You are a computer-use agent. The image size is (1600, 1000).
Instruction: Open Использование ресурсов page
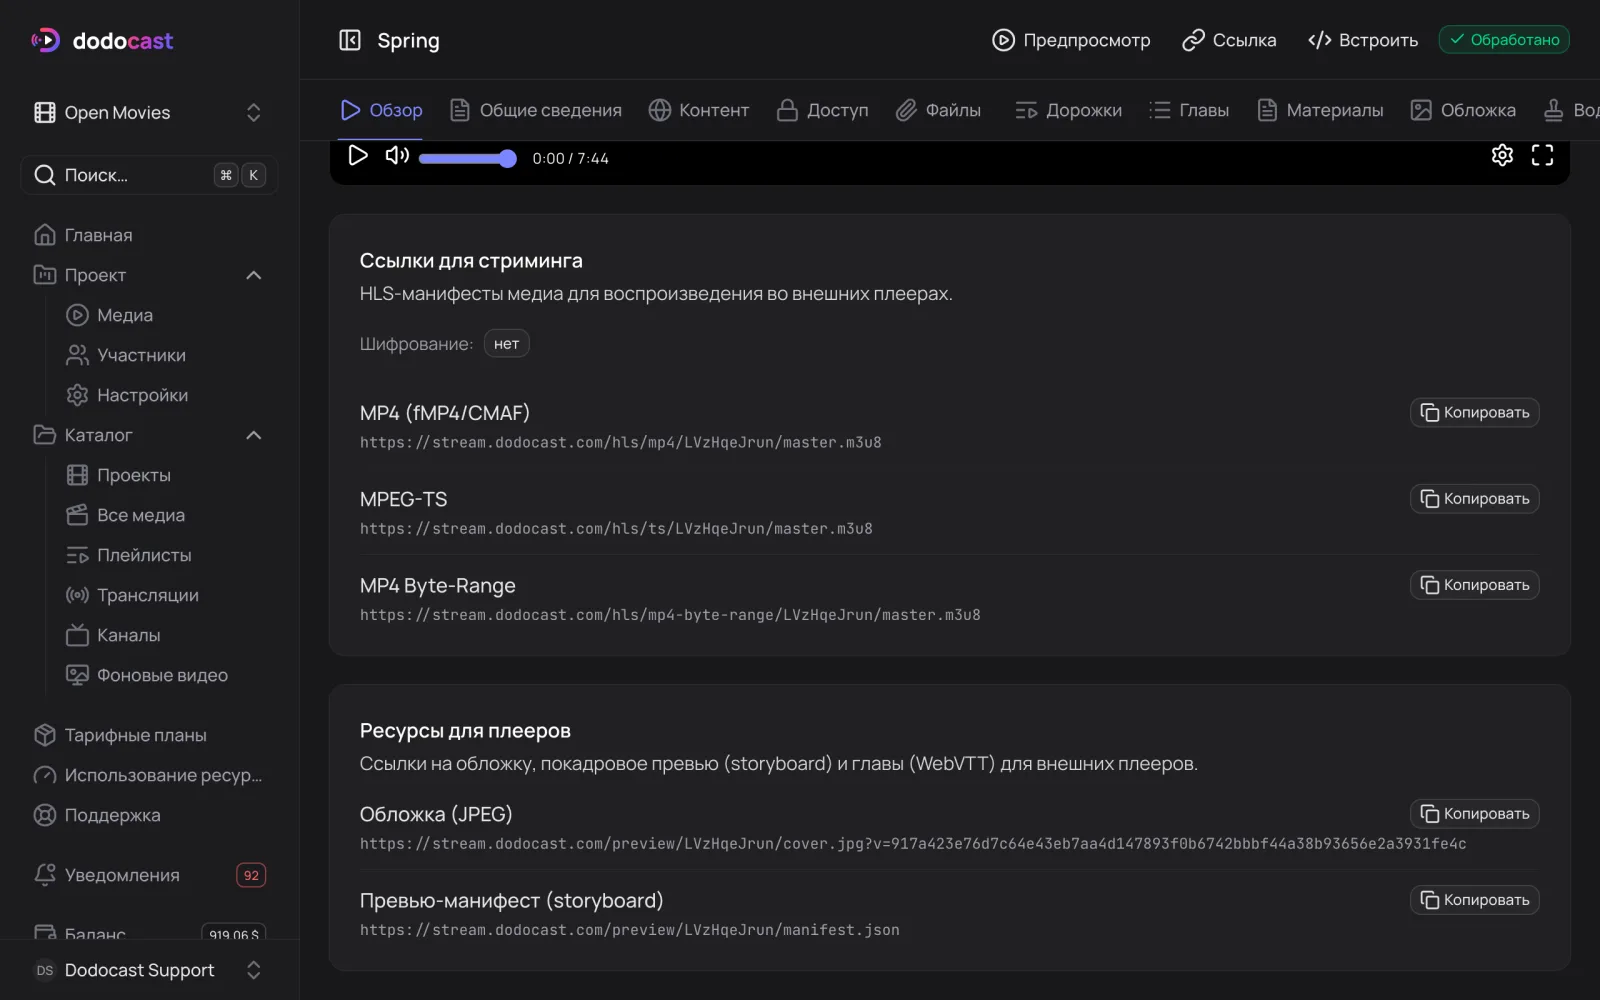(150, 775)
